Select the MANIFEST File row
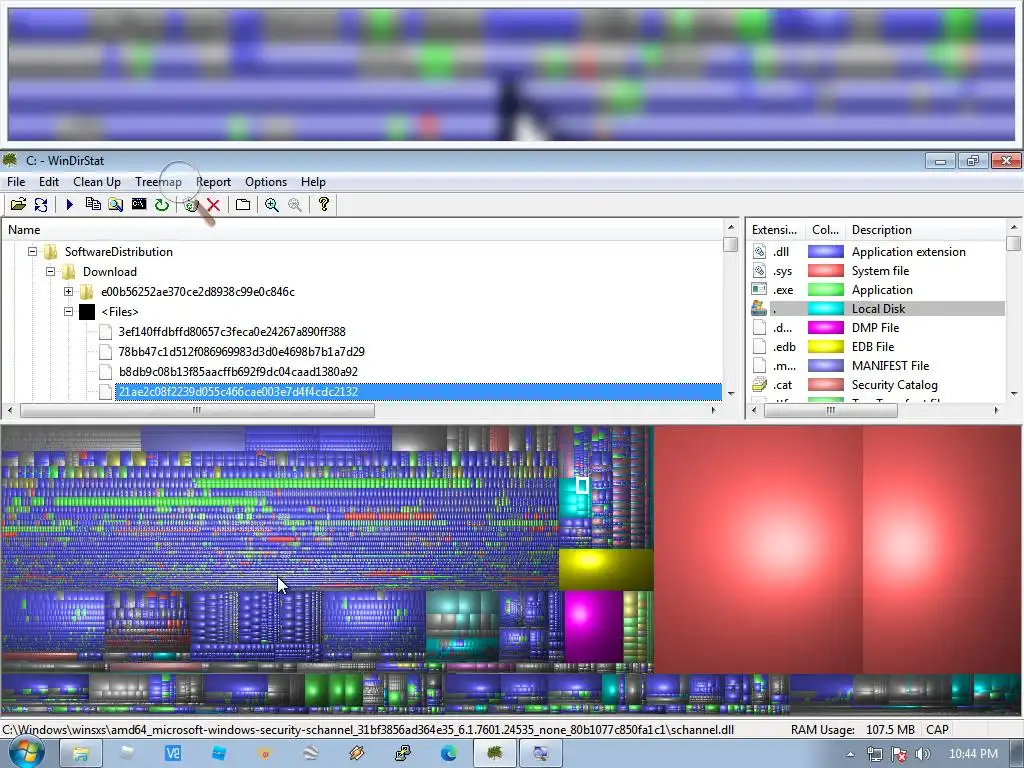1024x768 pixels. [x=877, y=366]
